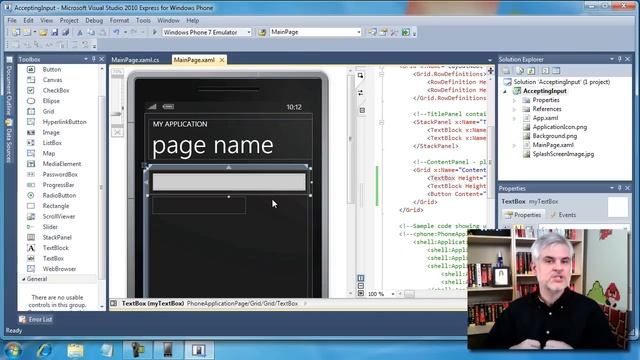The image size is (640, 360).
Task: Select the WebBrowser control in Toolbox
Action: (x=59, y=269)
